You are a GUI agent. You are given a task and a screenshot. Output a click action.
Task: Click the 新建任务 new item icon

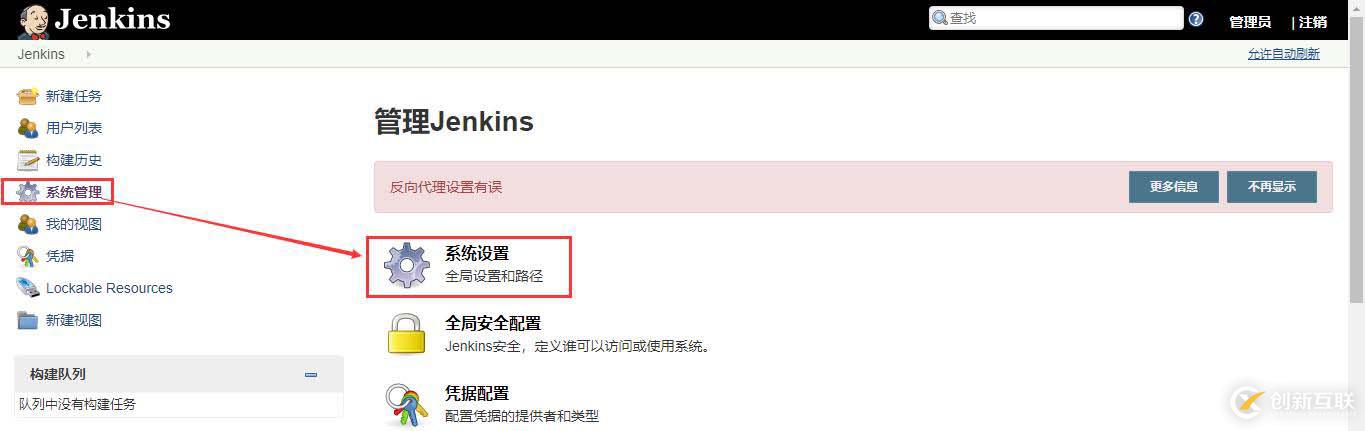coord(28,96)
